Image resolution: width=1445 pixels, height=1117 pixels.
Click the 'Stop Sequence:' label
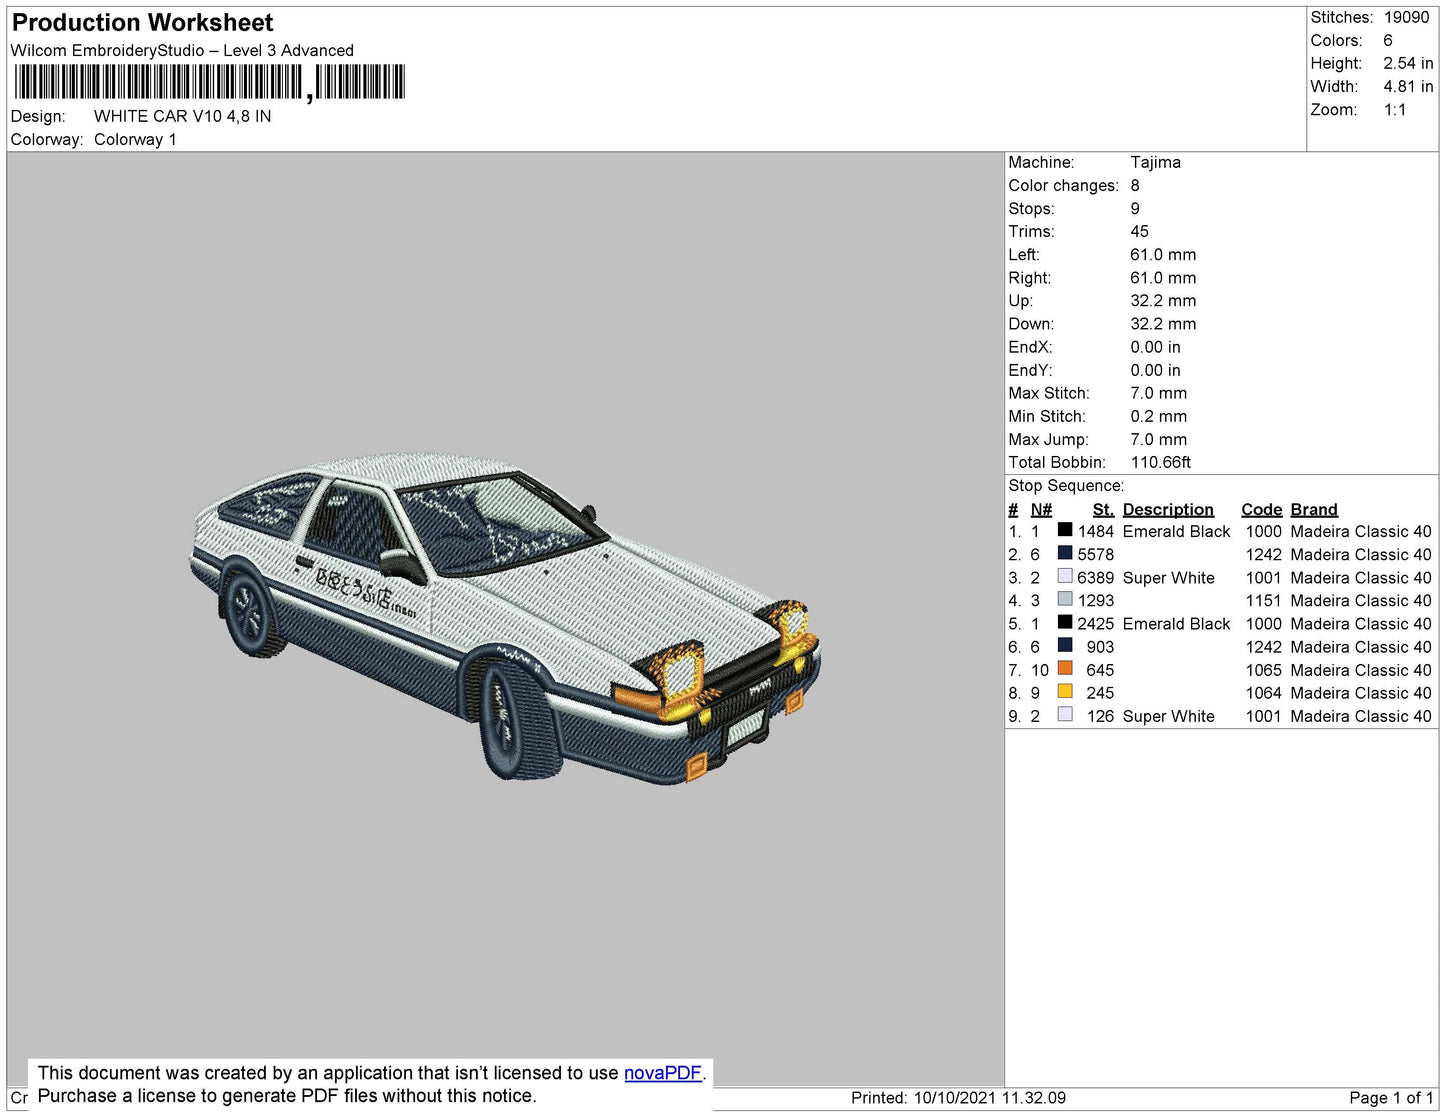(x=1066, y=485)
